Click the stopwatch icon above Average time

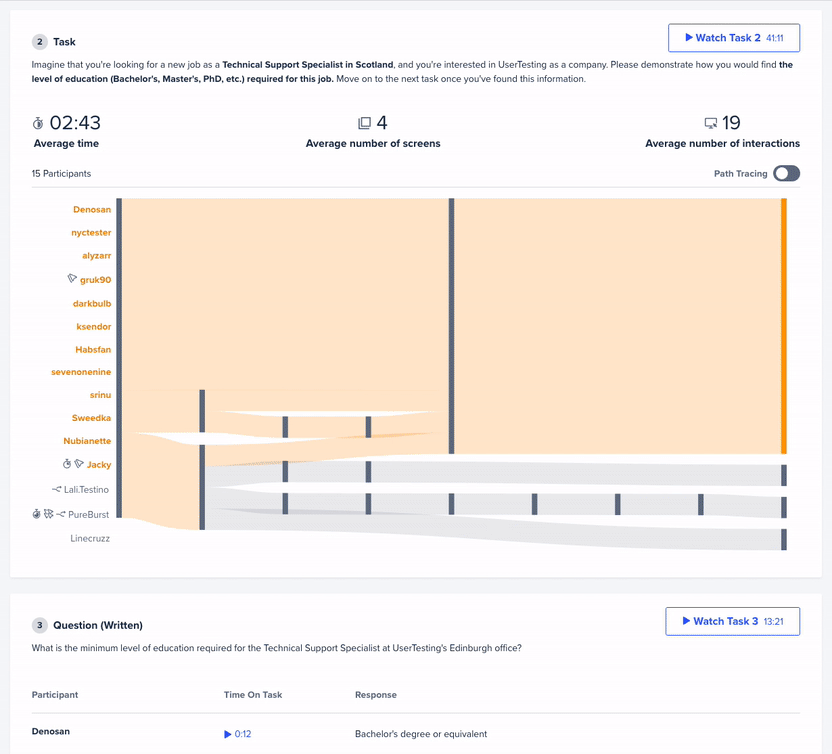pyautogui.click(x=39, y=123)
